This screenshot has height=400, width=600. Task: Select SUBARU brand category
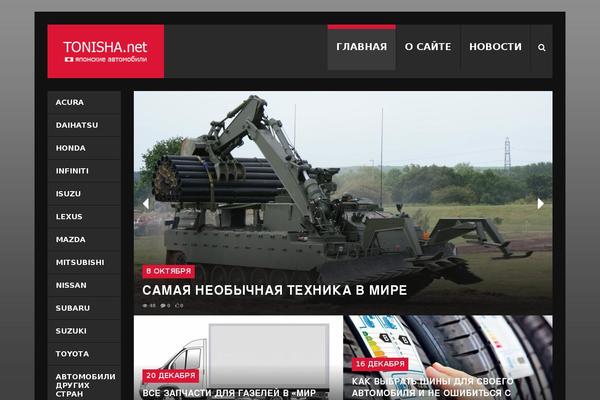[x=84, y=308]
